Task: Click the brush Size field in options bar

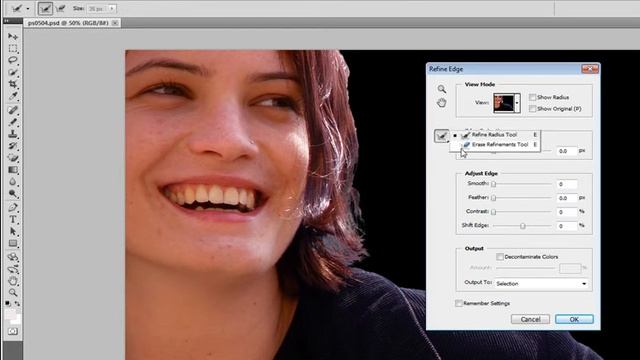Action: point(97,9)
